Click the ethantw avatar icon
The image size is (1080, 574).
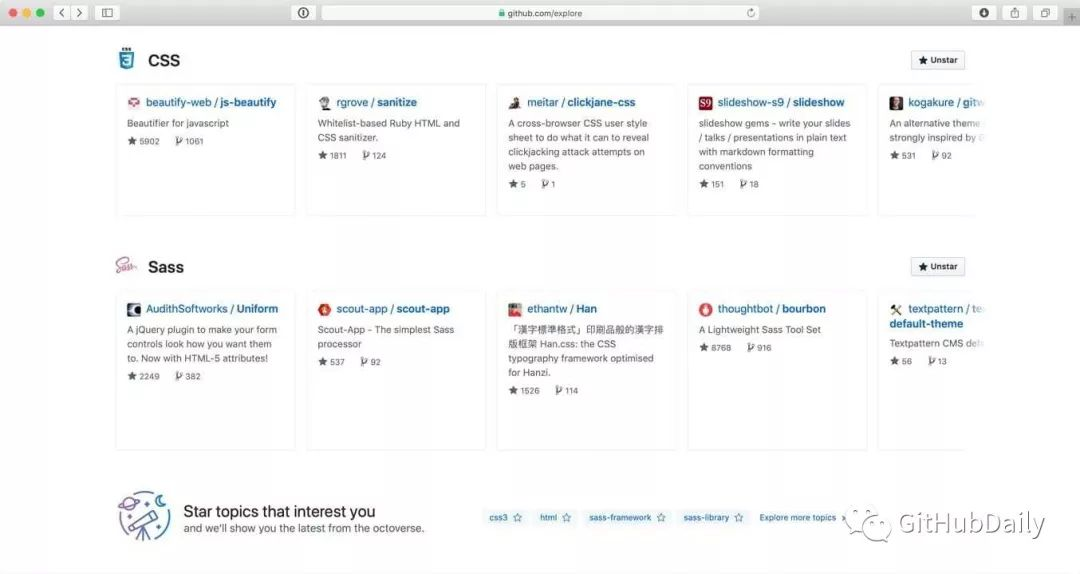click(515, 309)
